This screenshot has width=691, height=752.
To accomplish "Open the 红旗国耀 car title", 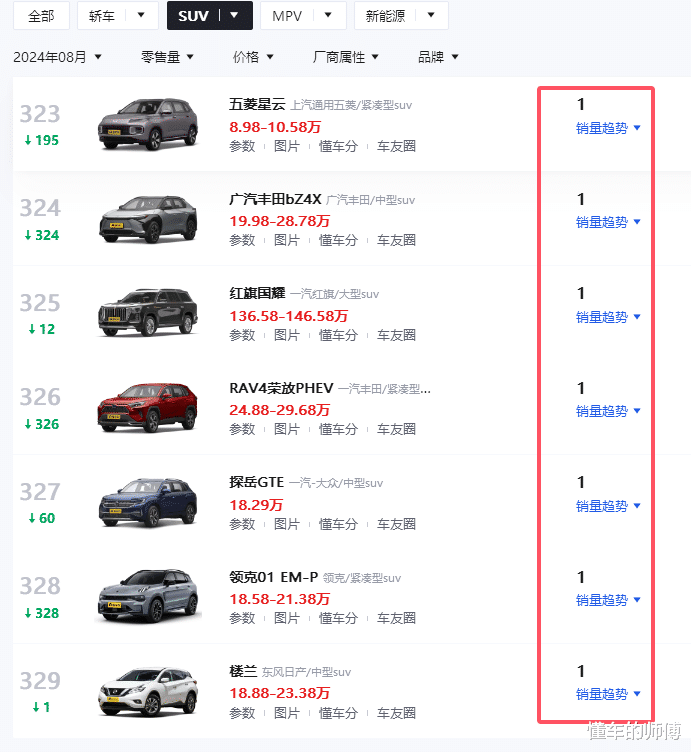I will click(257, 293).
